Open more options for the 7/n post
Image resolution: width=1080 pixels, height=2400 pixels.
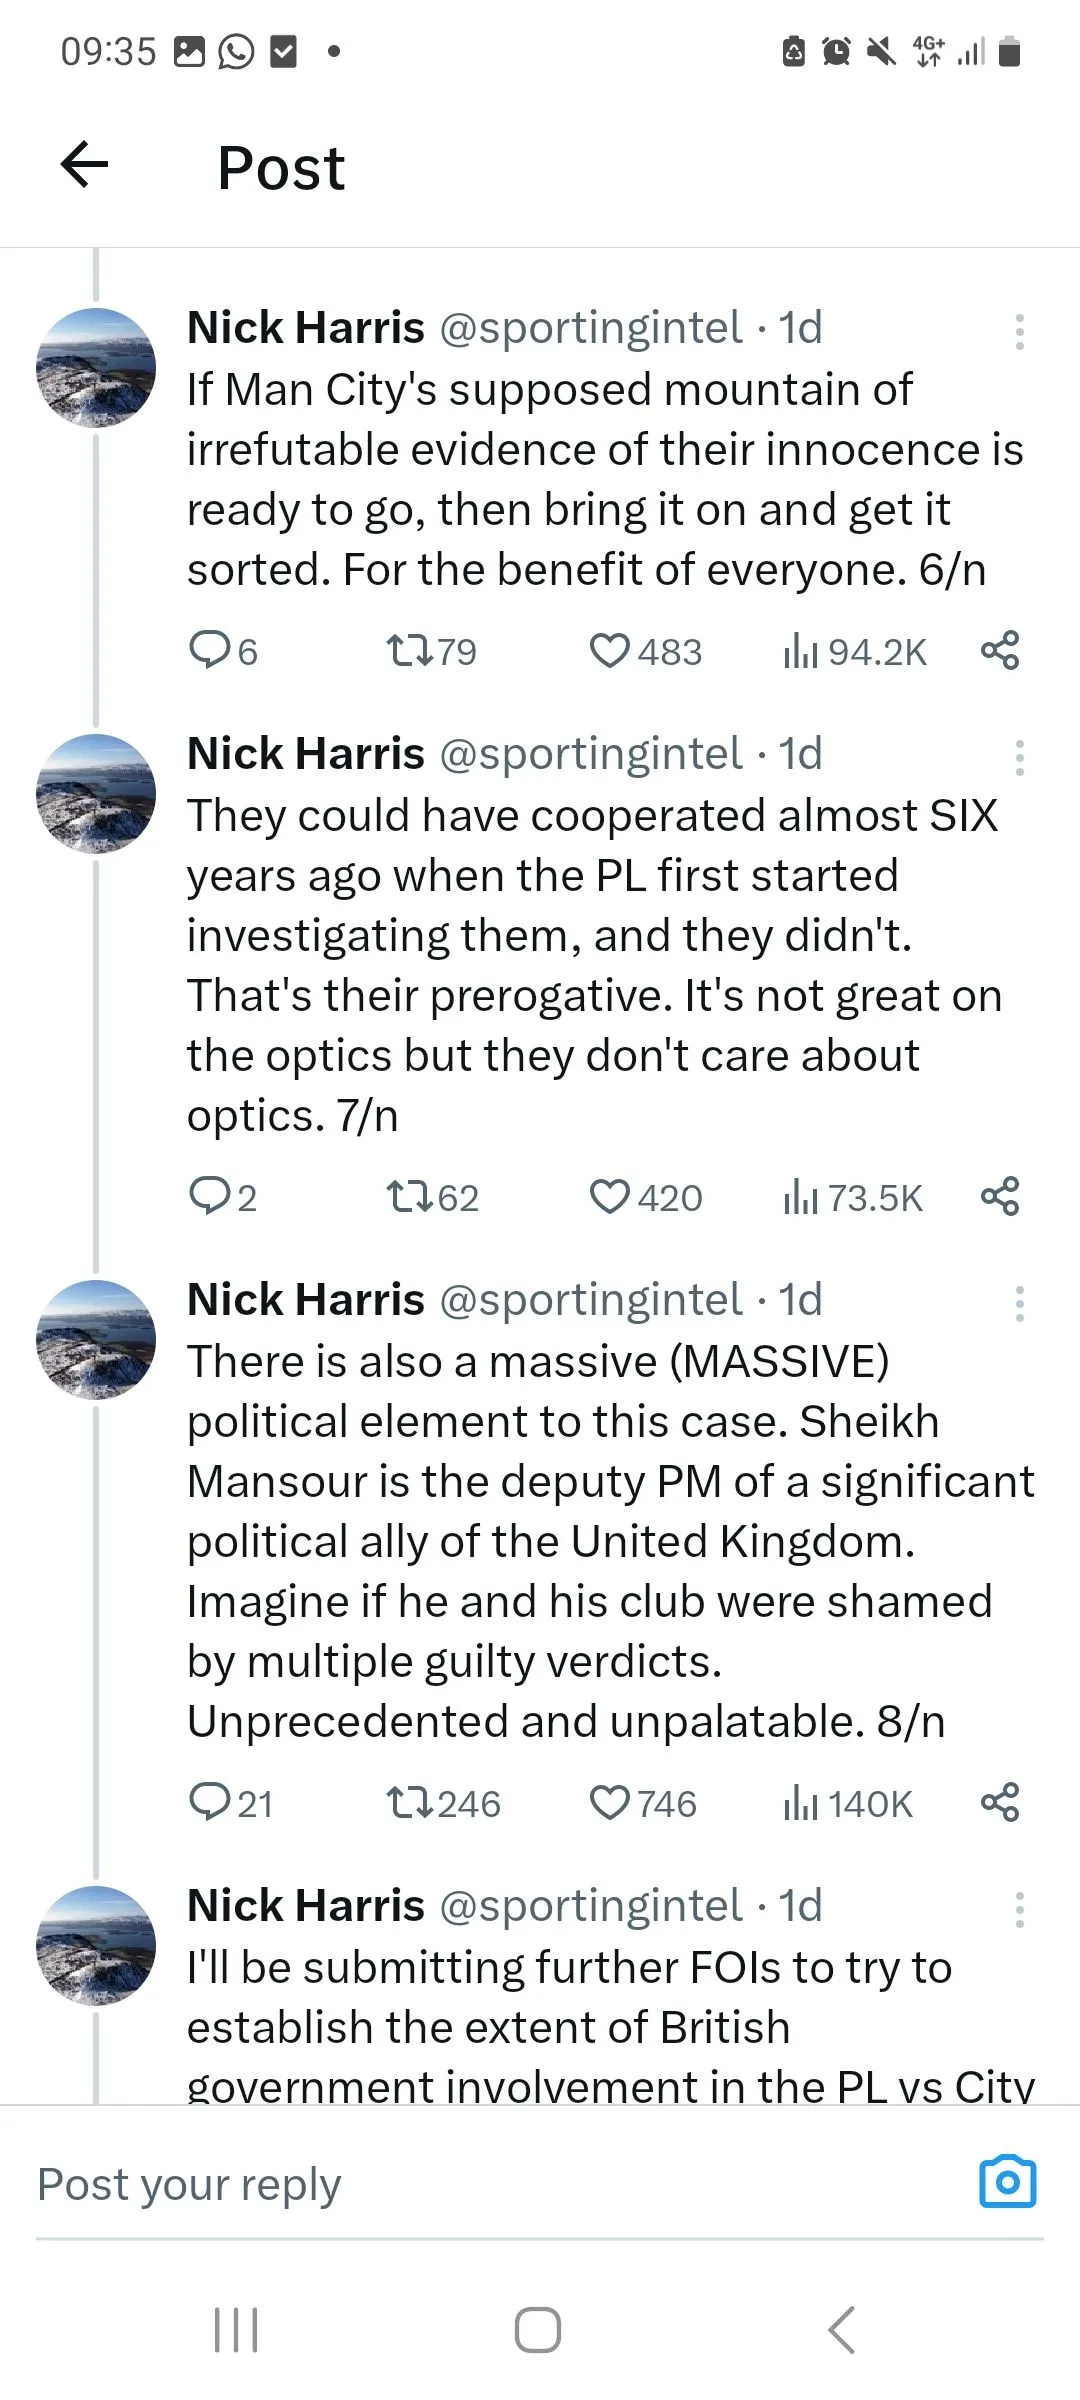pyautogui.click(x=1019, y=758)
